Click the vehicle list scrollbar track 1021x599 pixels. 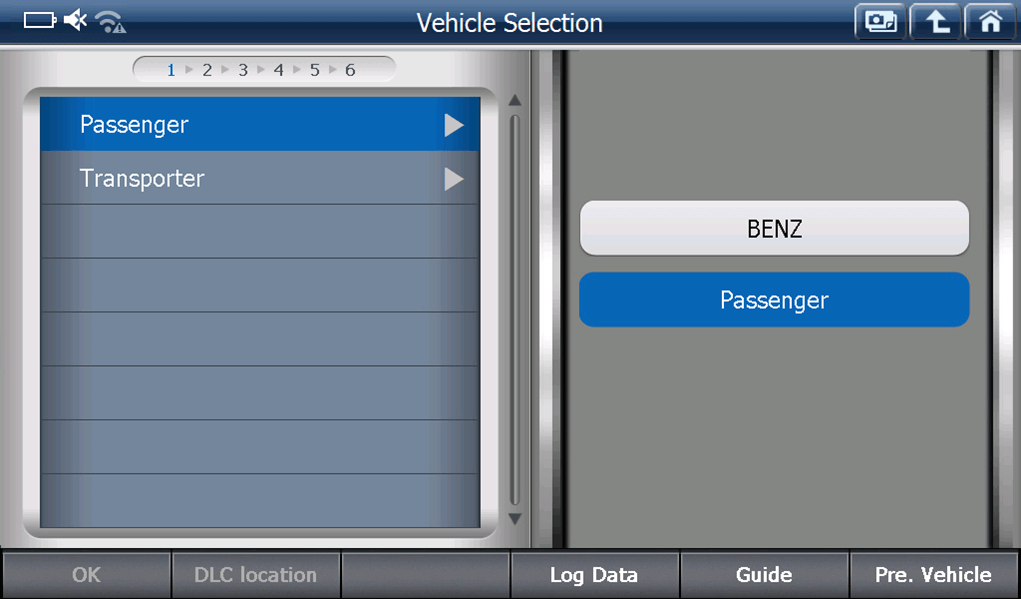coord(515,310)
